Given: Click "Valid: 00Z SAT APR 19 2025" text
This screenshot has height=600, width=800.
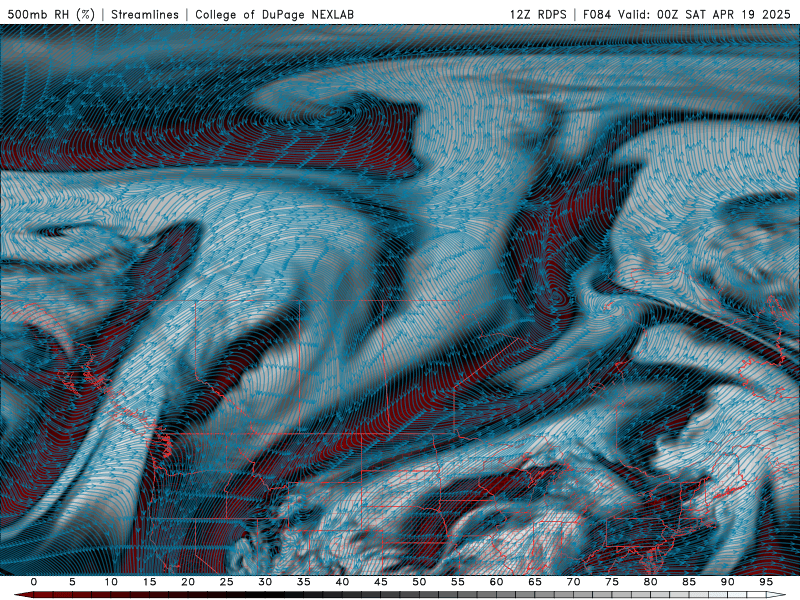Looking at the screenshot, I should [x=704, y=15].
